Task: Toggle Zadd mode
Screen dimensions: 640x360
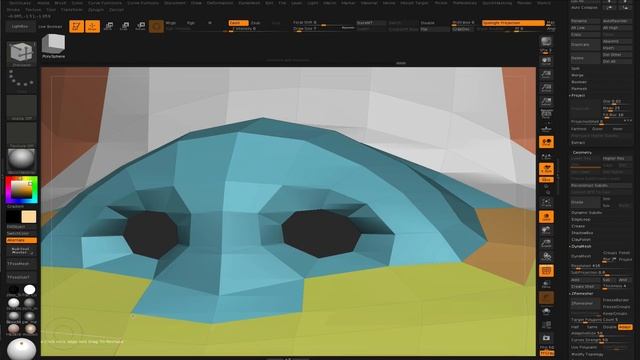Action: [x=238, y=23]
